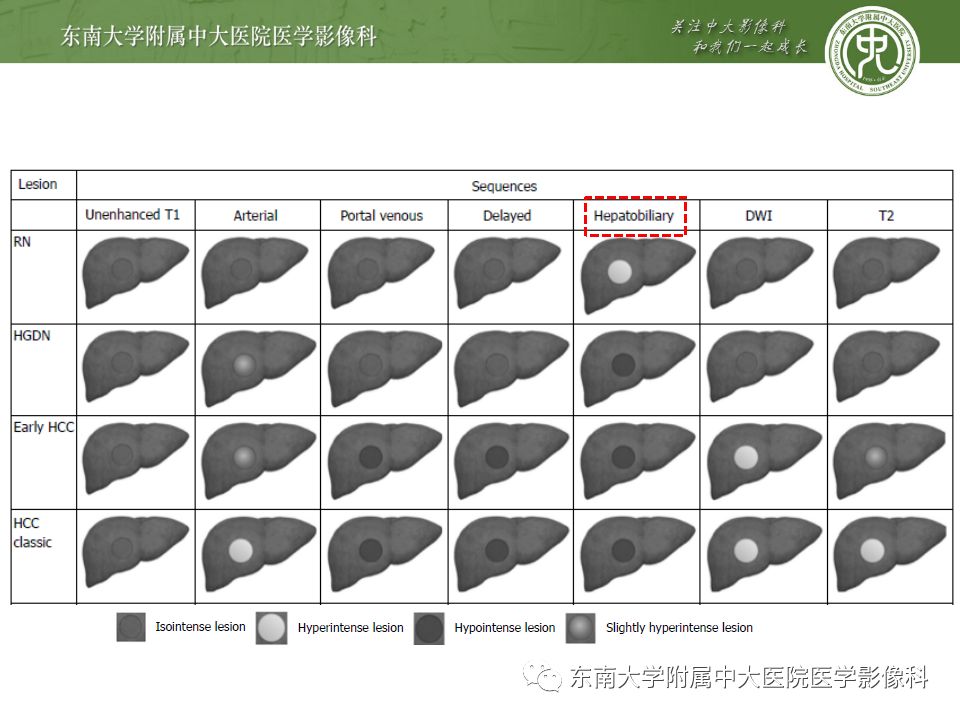
Task: Click the 'Lesion' column header
Action: point(37,184)
